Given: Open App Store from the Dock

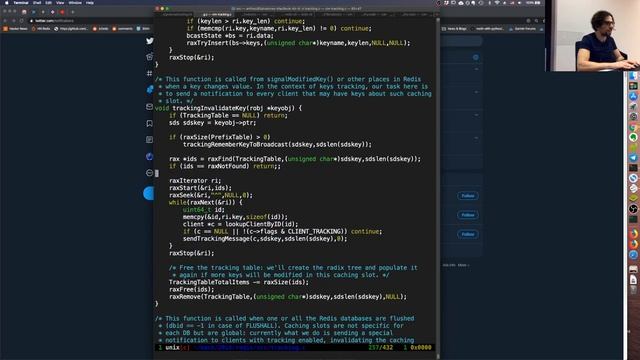Looking at the screenshot, I should 633,96.
